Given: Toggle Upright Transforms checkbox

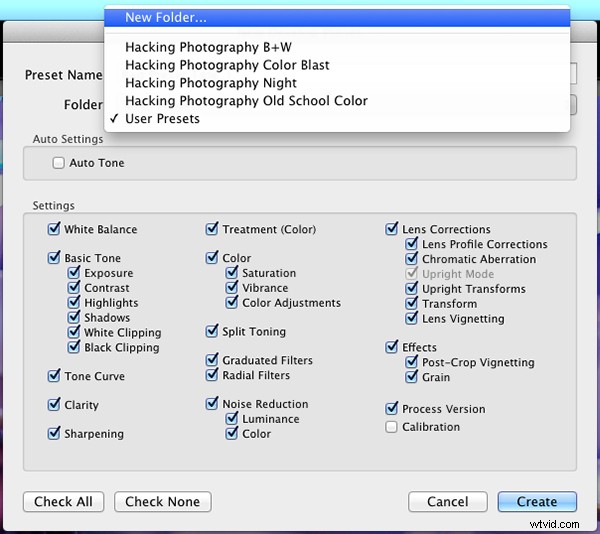Looking at the screenshot, I should (x=411, y=288).
